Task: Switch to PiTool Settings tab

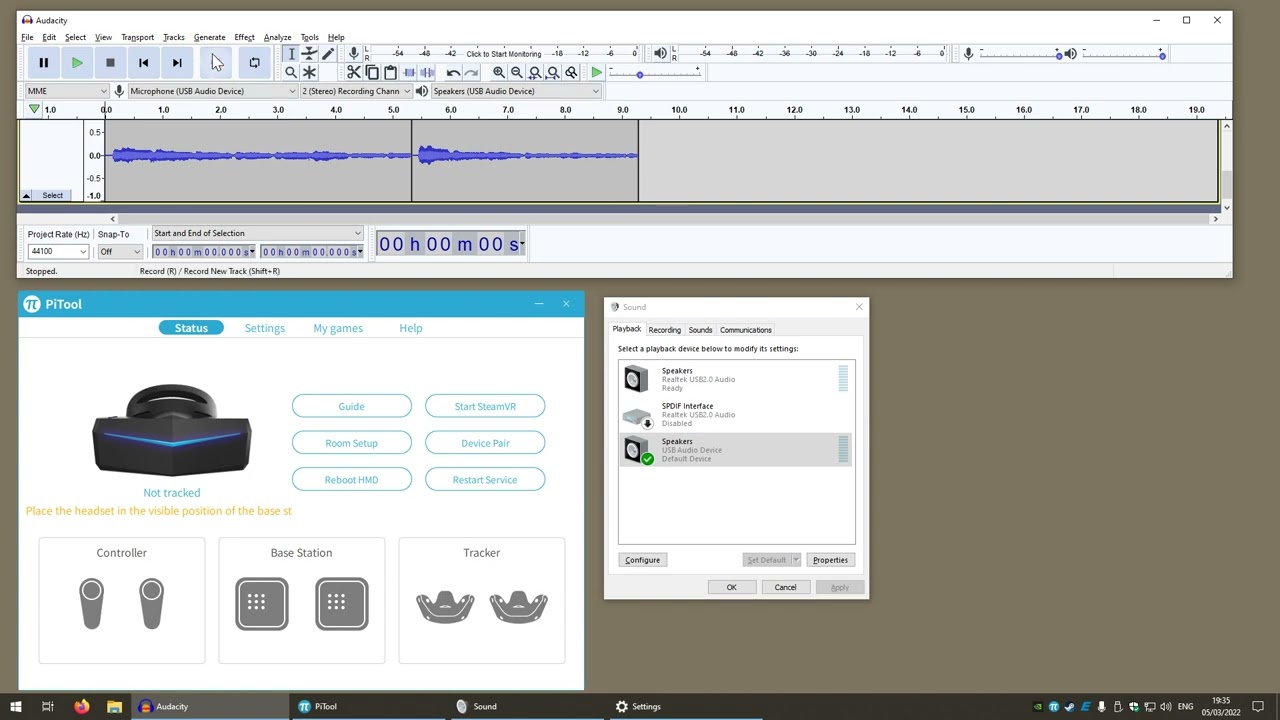Action: [264, 328]
